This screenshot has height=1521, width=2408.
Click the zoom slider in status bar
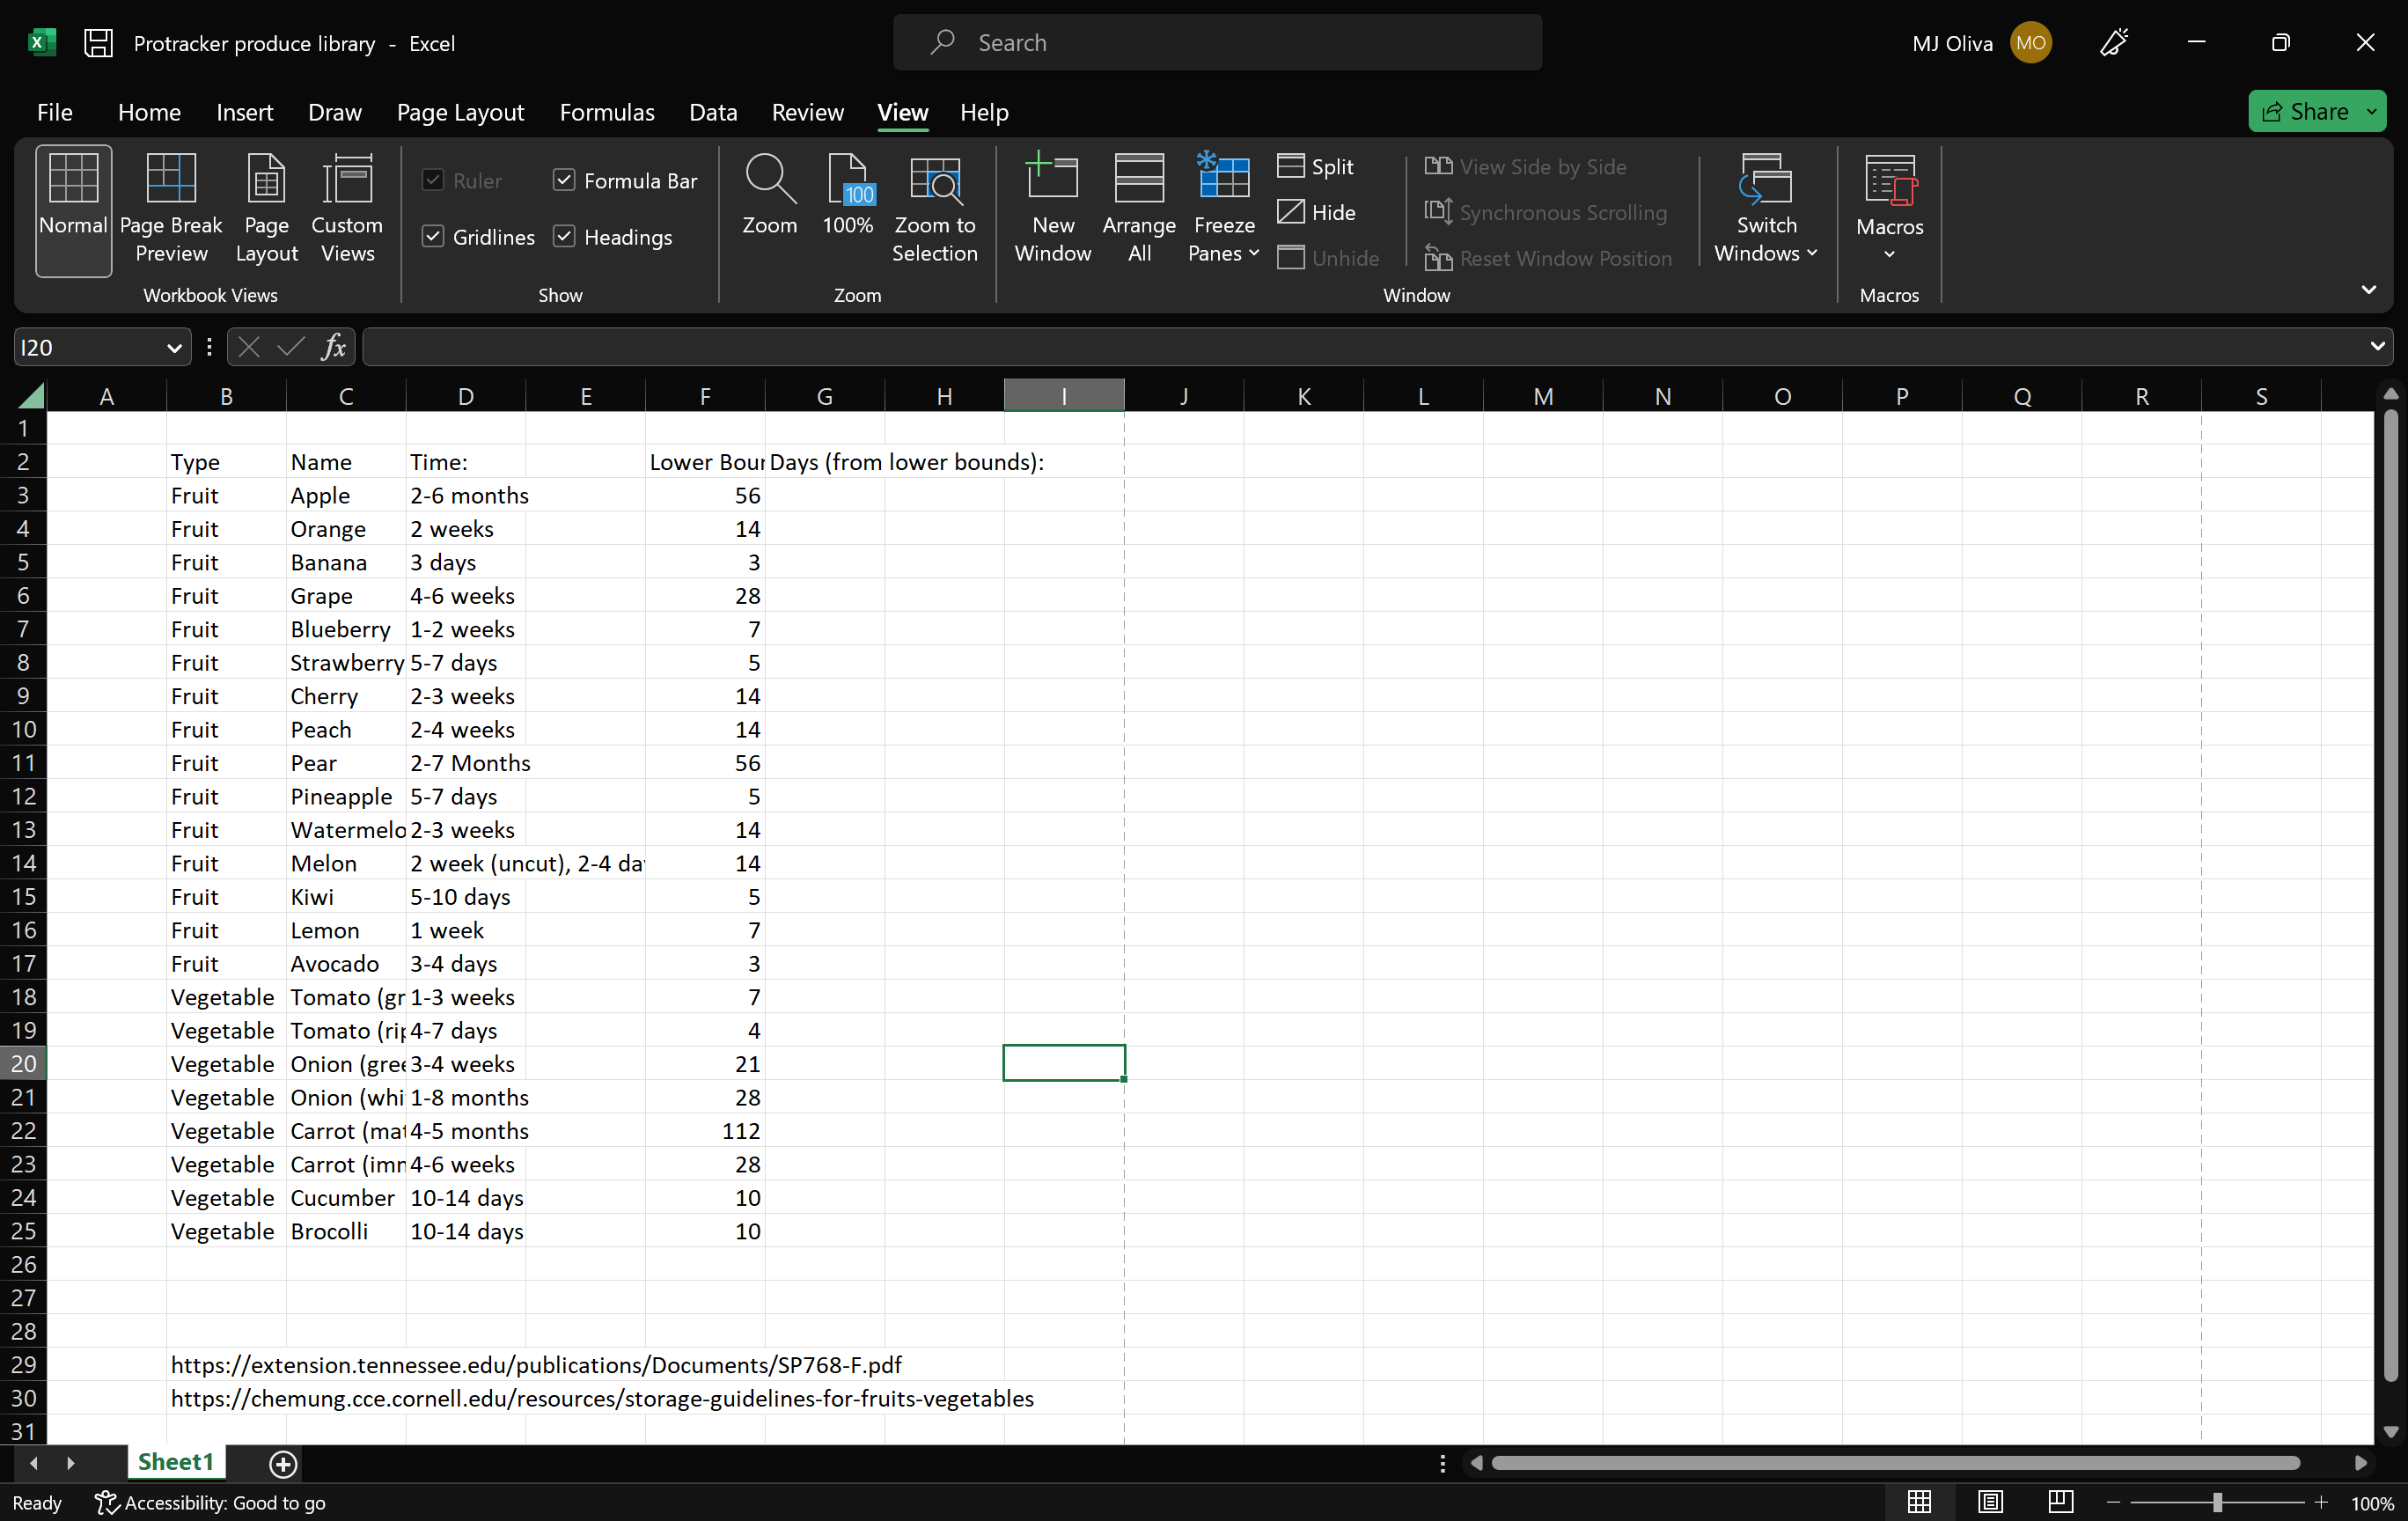[2216, 1502]
